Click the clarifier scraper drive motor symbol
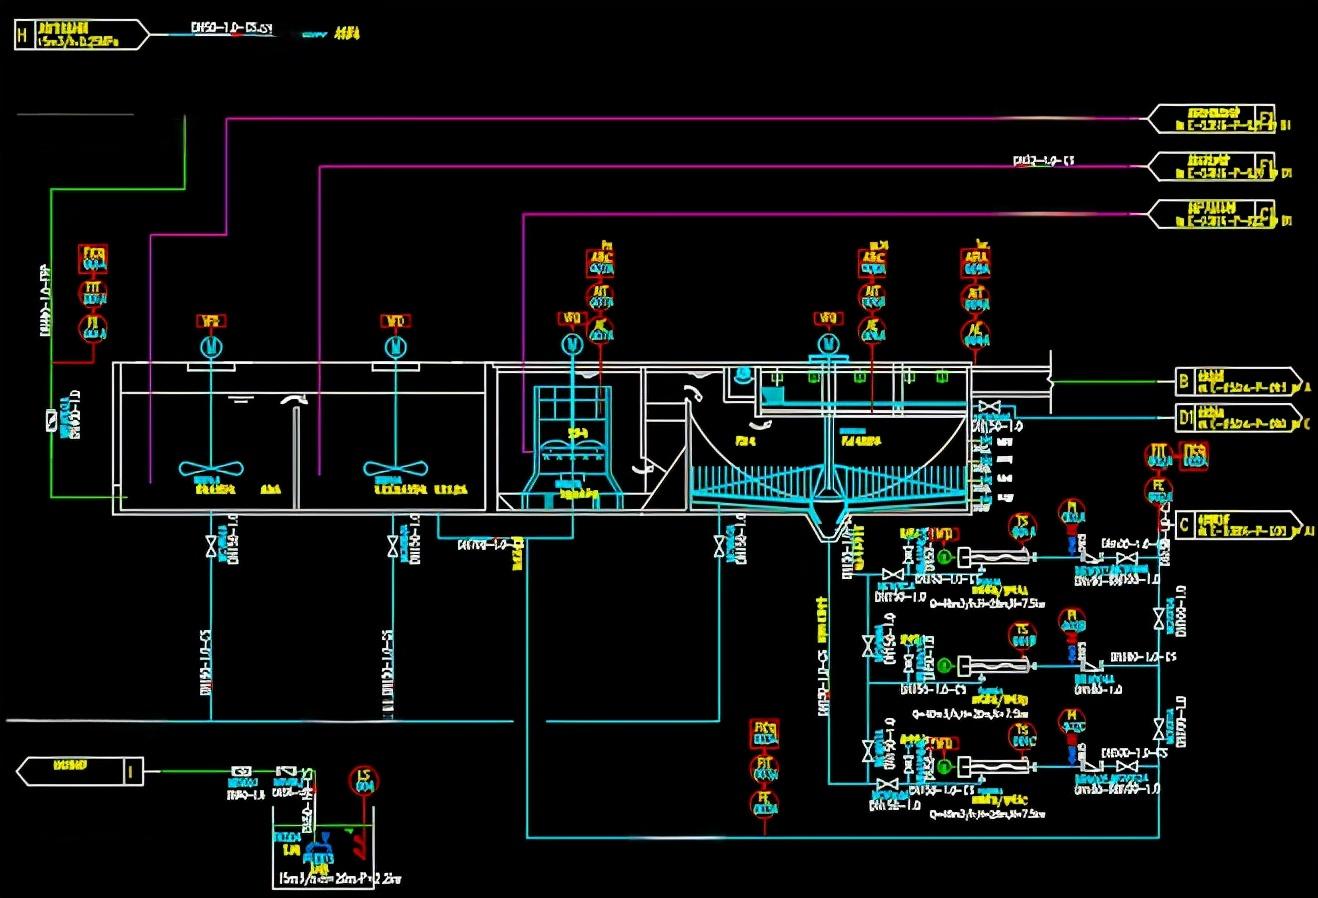 827,345
